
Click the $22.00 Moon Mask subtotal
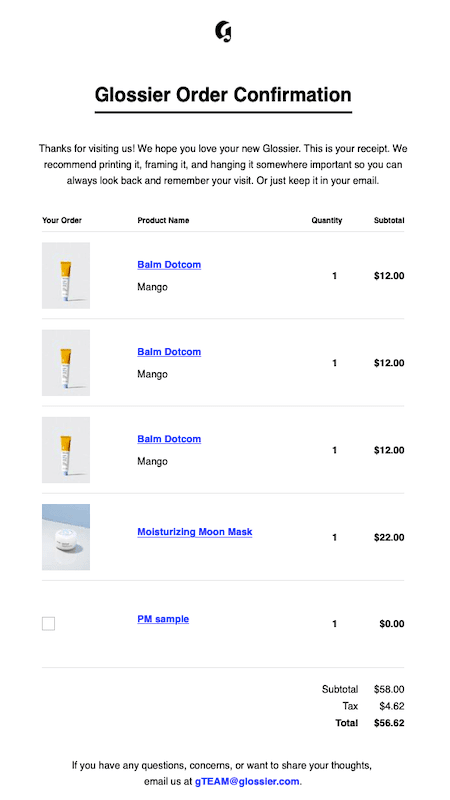coord(389,537)
